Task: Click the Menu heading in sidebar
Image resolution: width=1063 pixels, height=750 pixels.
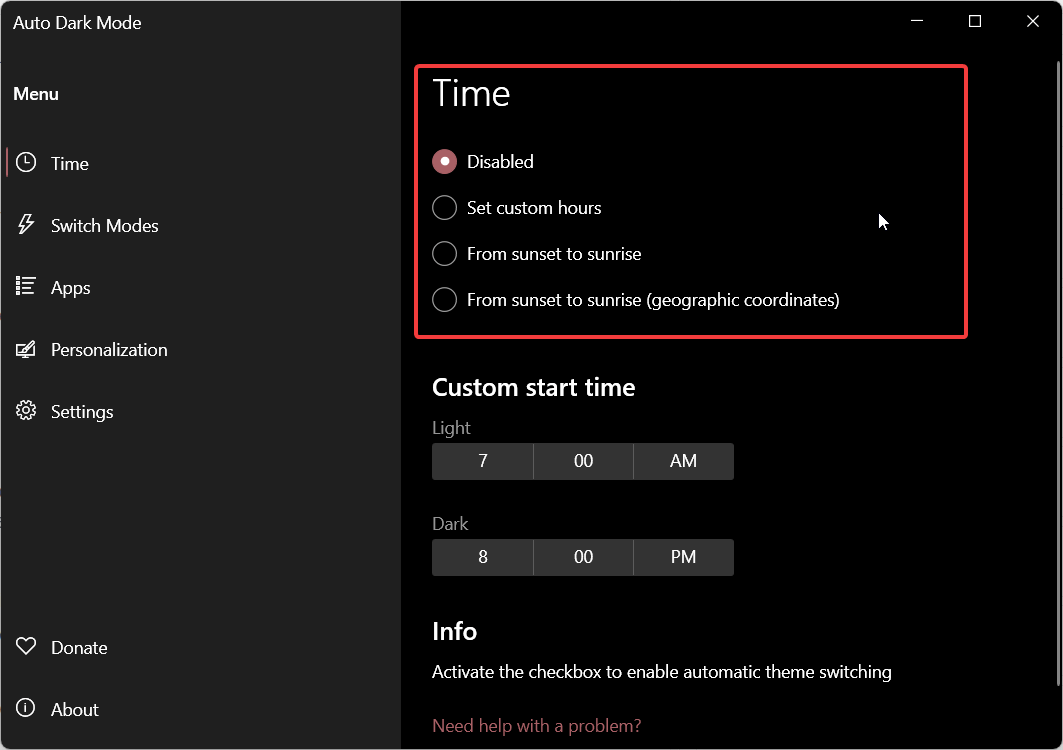Action: click(36, 94)
